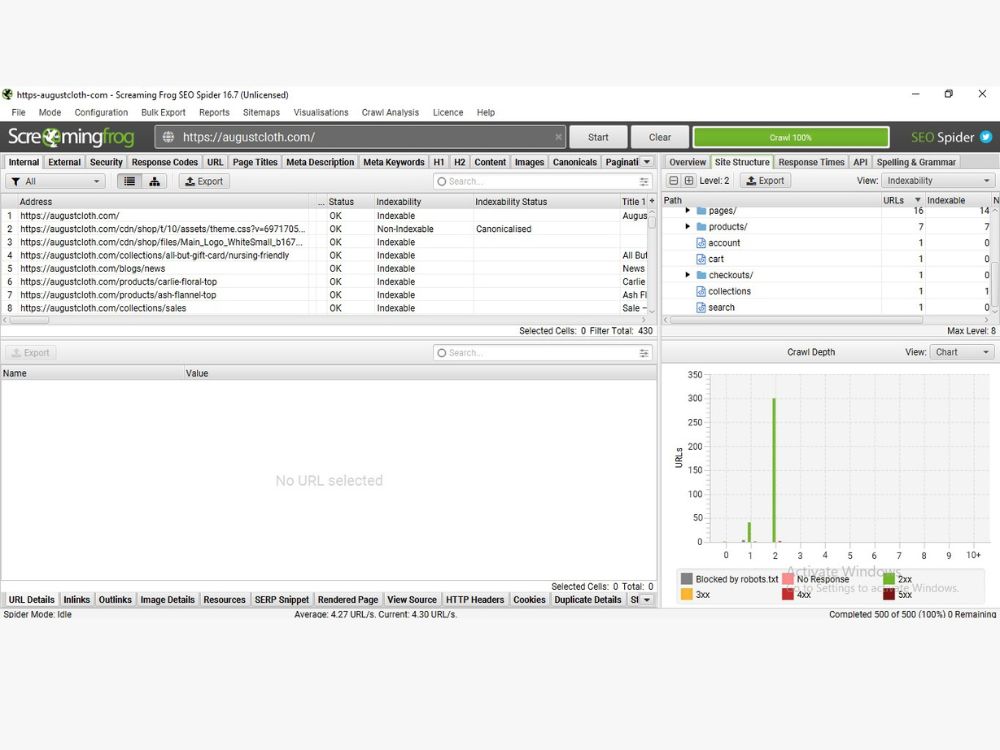The height and width of the screenshot is (750, 1000).
Task: Open the Overview tab
Action: [x=688, y=162]
